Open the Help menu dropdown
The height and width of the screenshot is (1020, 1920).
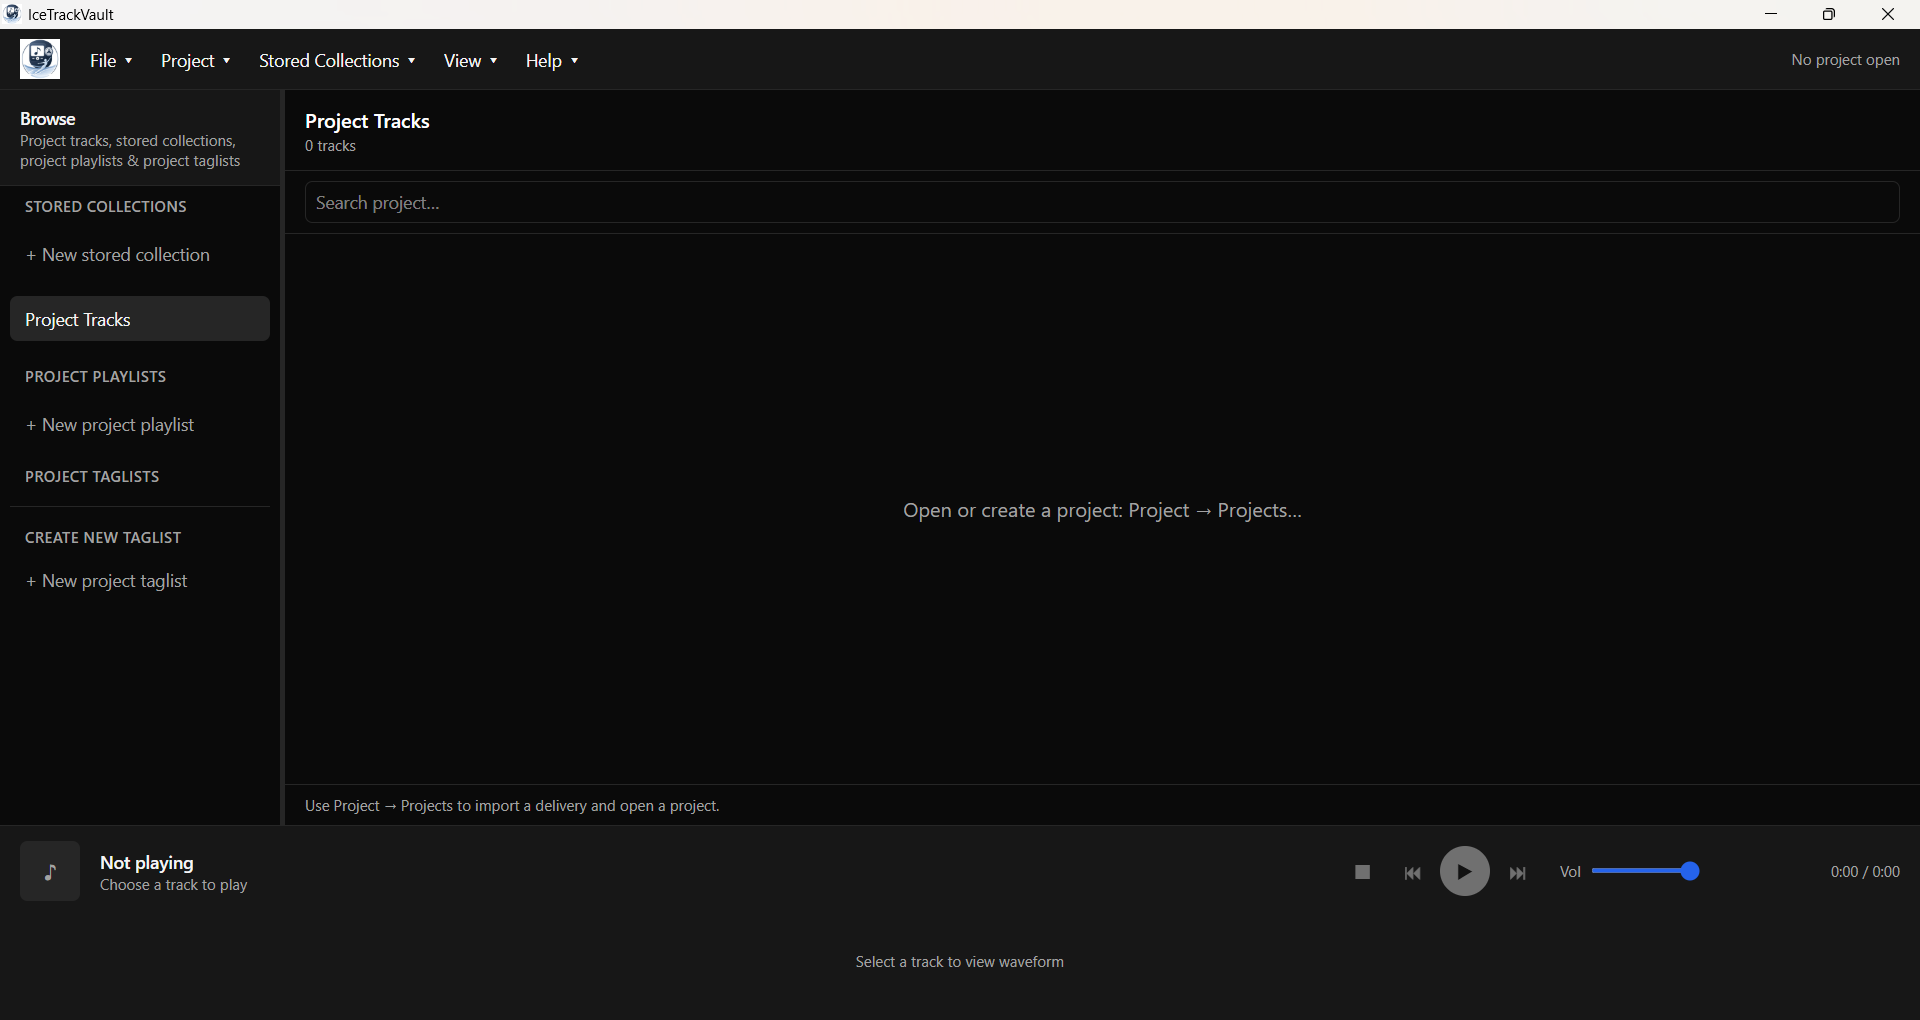(x=552, y=60)
